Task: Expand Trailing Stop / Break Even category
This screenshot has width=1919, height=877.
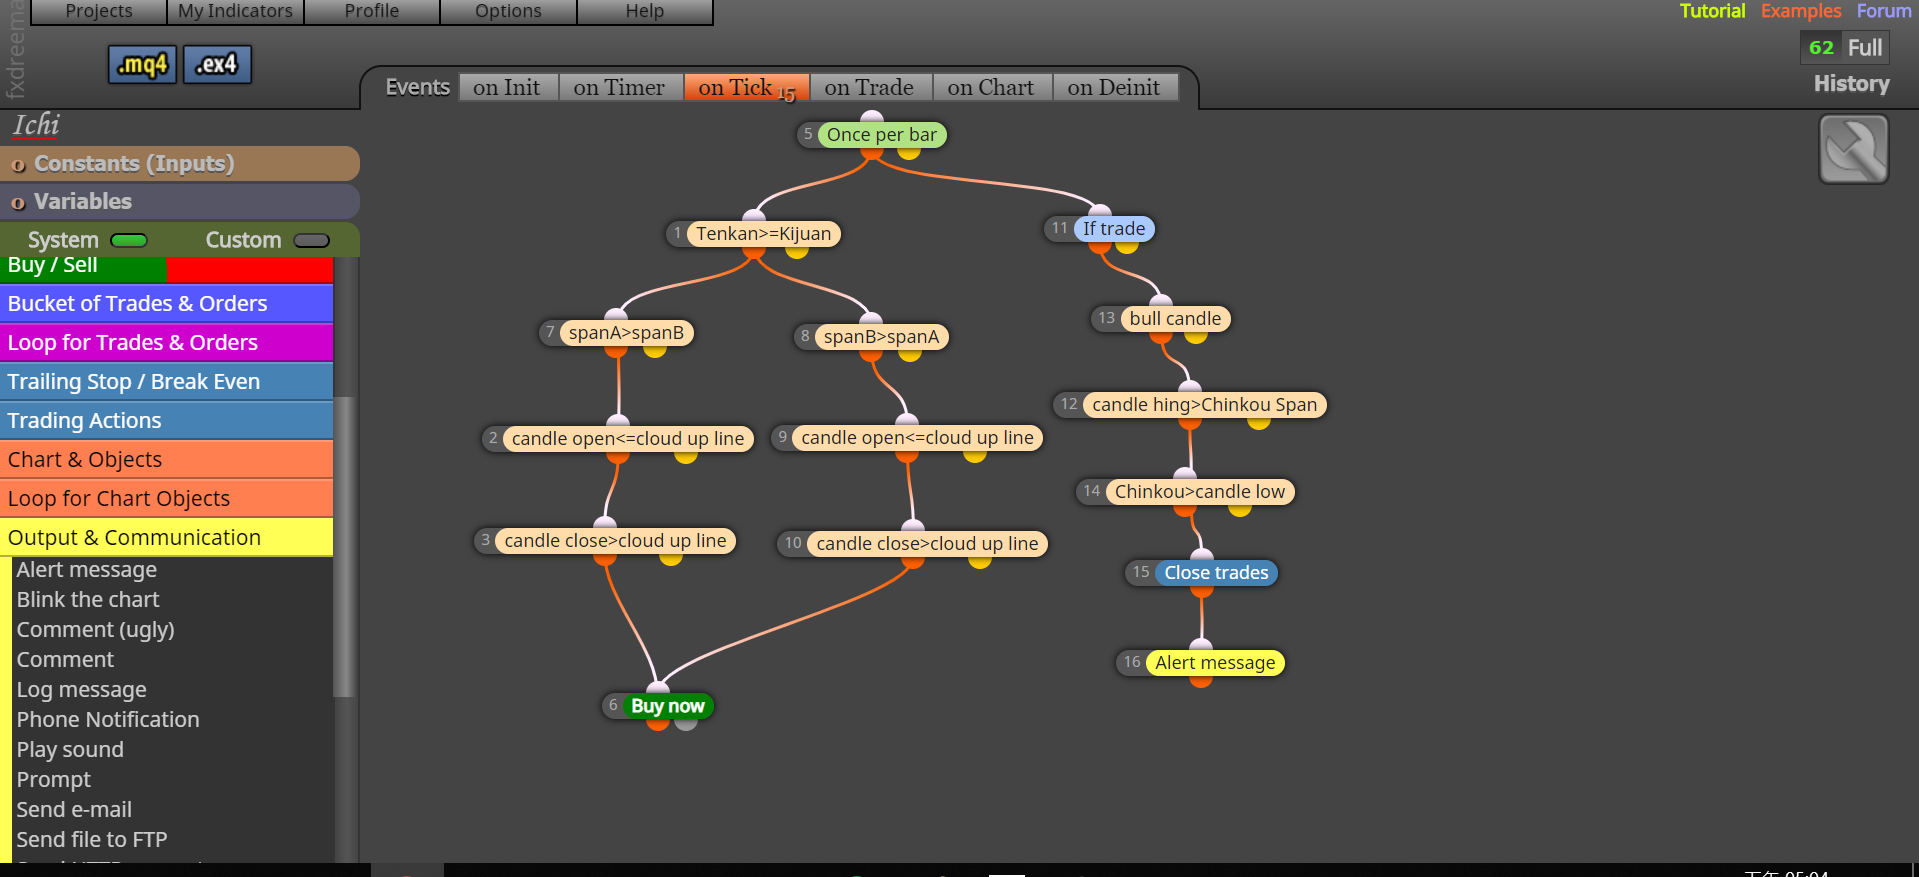Action: 166,382
